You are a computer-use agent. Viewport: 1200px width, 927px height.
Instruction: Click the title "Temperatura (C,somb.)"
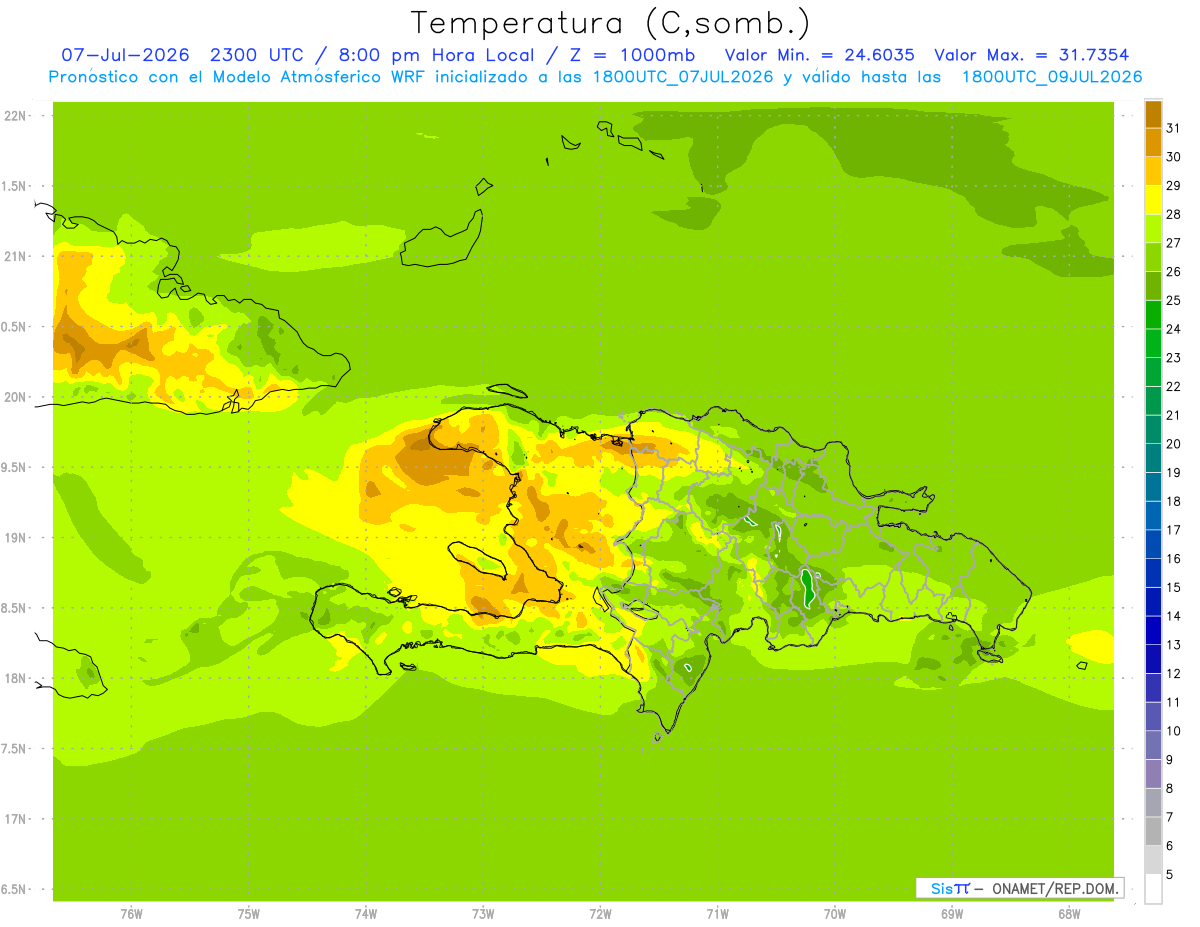[x=611, y=22]
